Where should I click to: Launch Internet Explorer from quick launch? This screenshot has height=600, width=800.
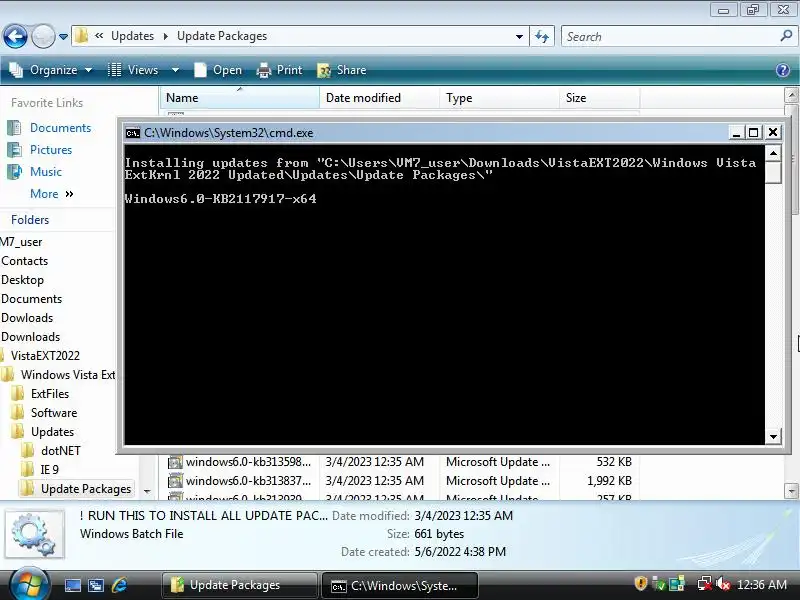pyautogui.click(x=120, y=585)
